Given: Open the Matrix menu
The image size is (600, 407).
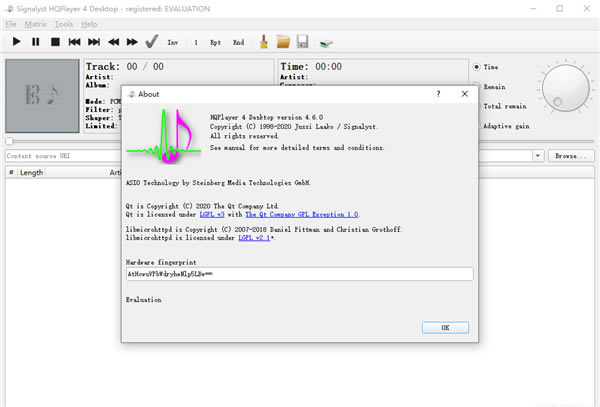Looking at the screenshot, I should click(x=36, y=23).
